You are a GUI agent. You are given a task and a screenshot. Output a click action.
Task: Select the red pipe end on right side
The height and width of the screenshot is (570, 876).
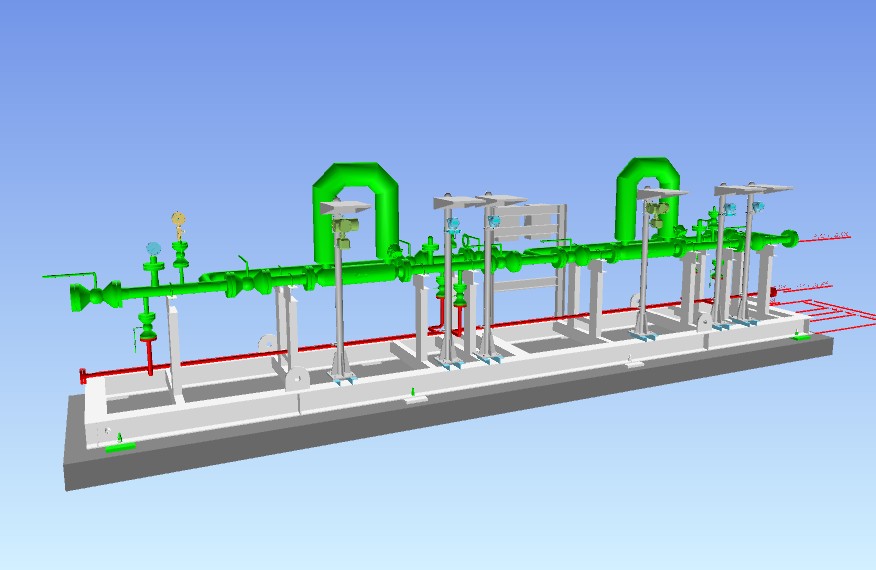(772, 291)
